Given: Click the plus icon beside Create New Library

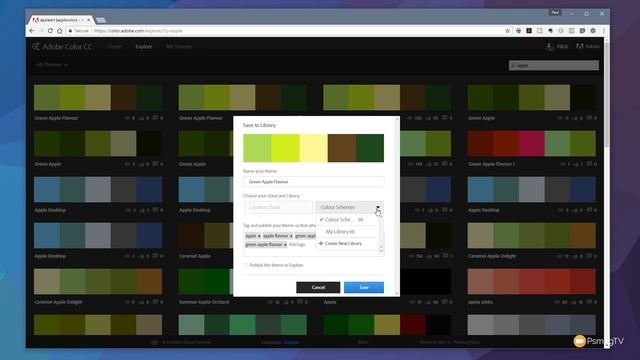Looking at the screenshot, I should [x=321, y=243].
